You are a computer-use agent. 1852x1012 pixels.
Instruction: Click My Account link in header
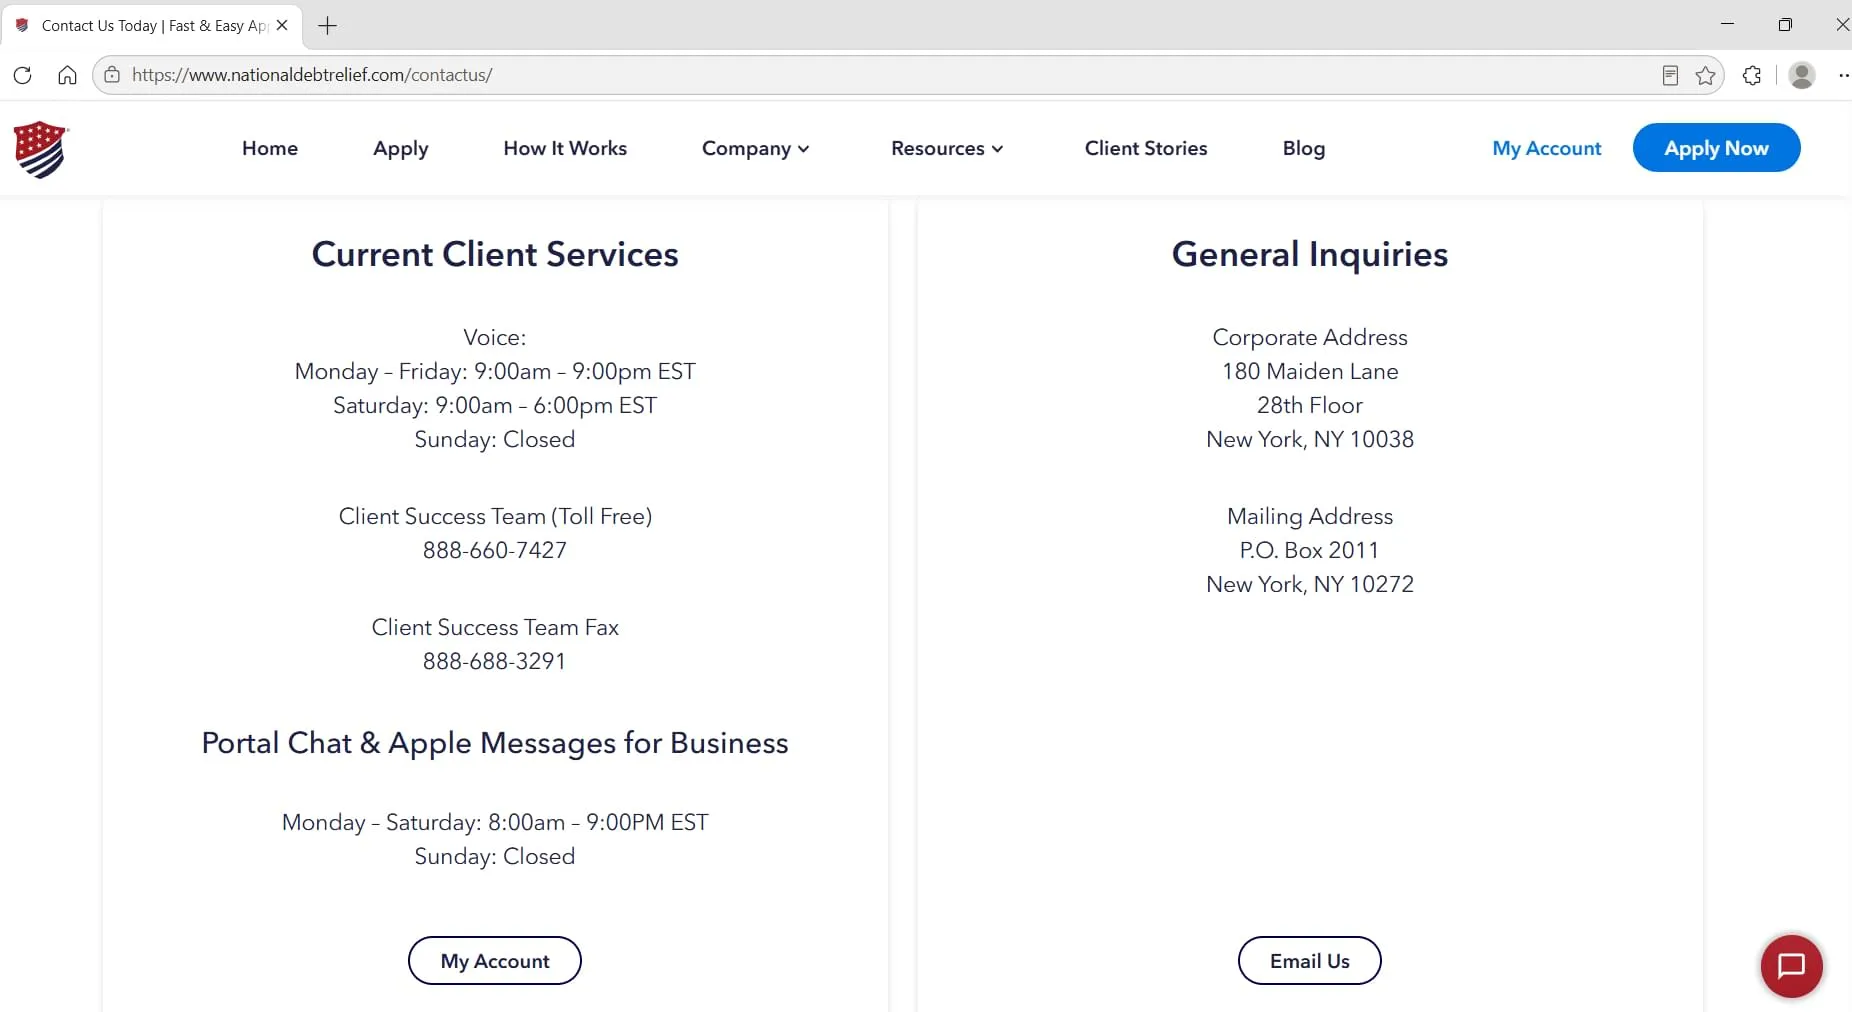[1547, 148]
